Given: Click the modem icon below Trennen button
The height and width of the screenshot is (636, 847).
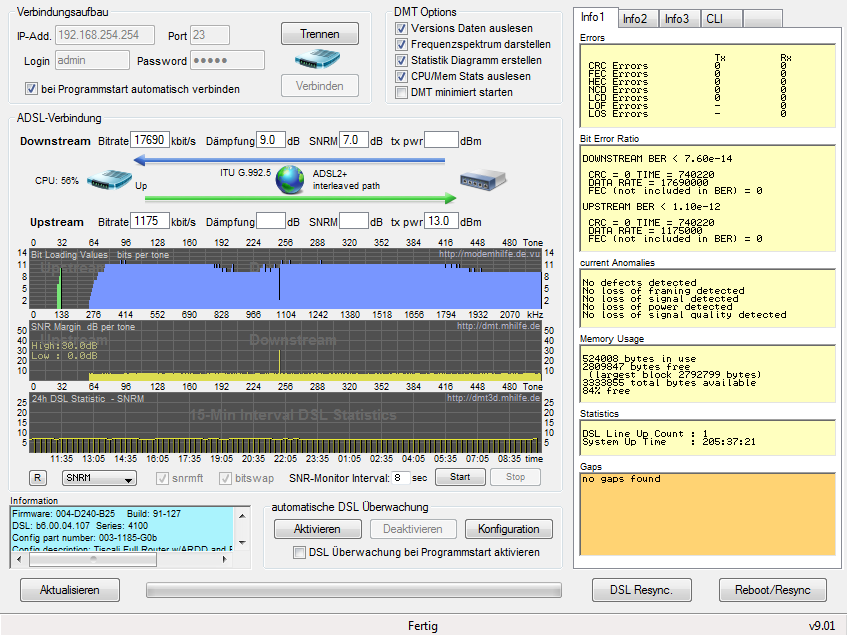Looking at the screenshot, I should click(x=317, y=58).
